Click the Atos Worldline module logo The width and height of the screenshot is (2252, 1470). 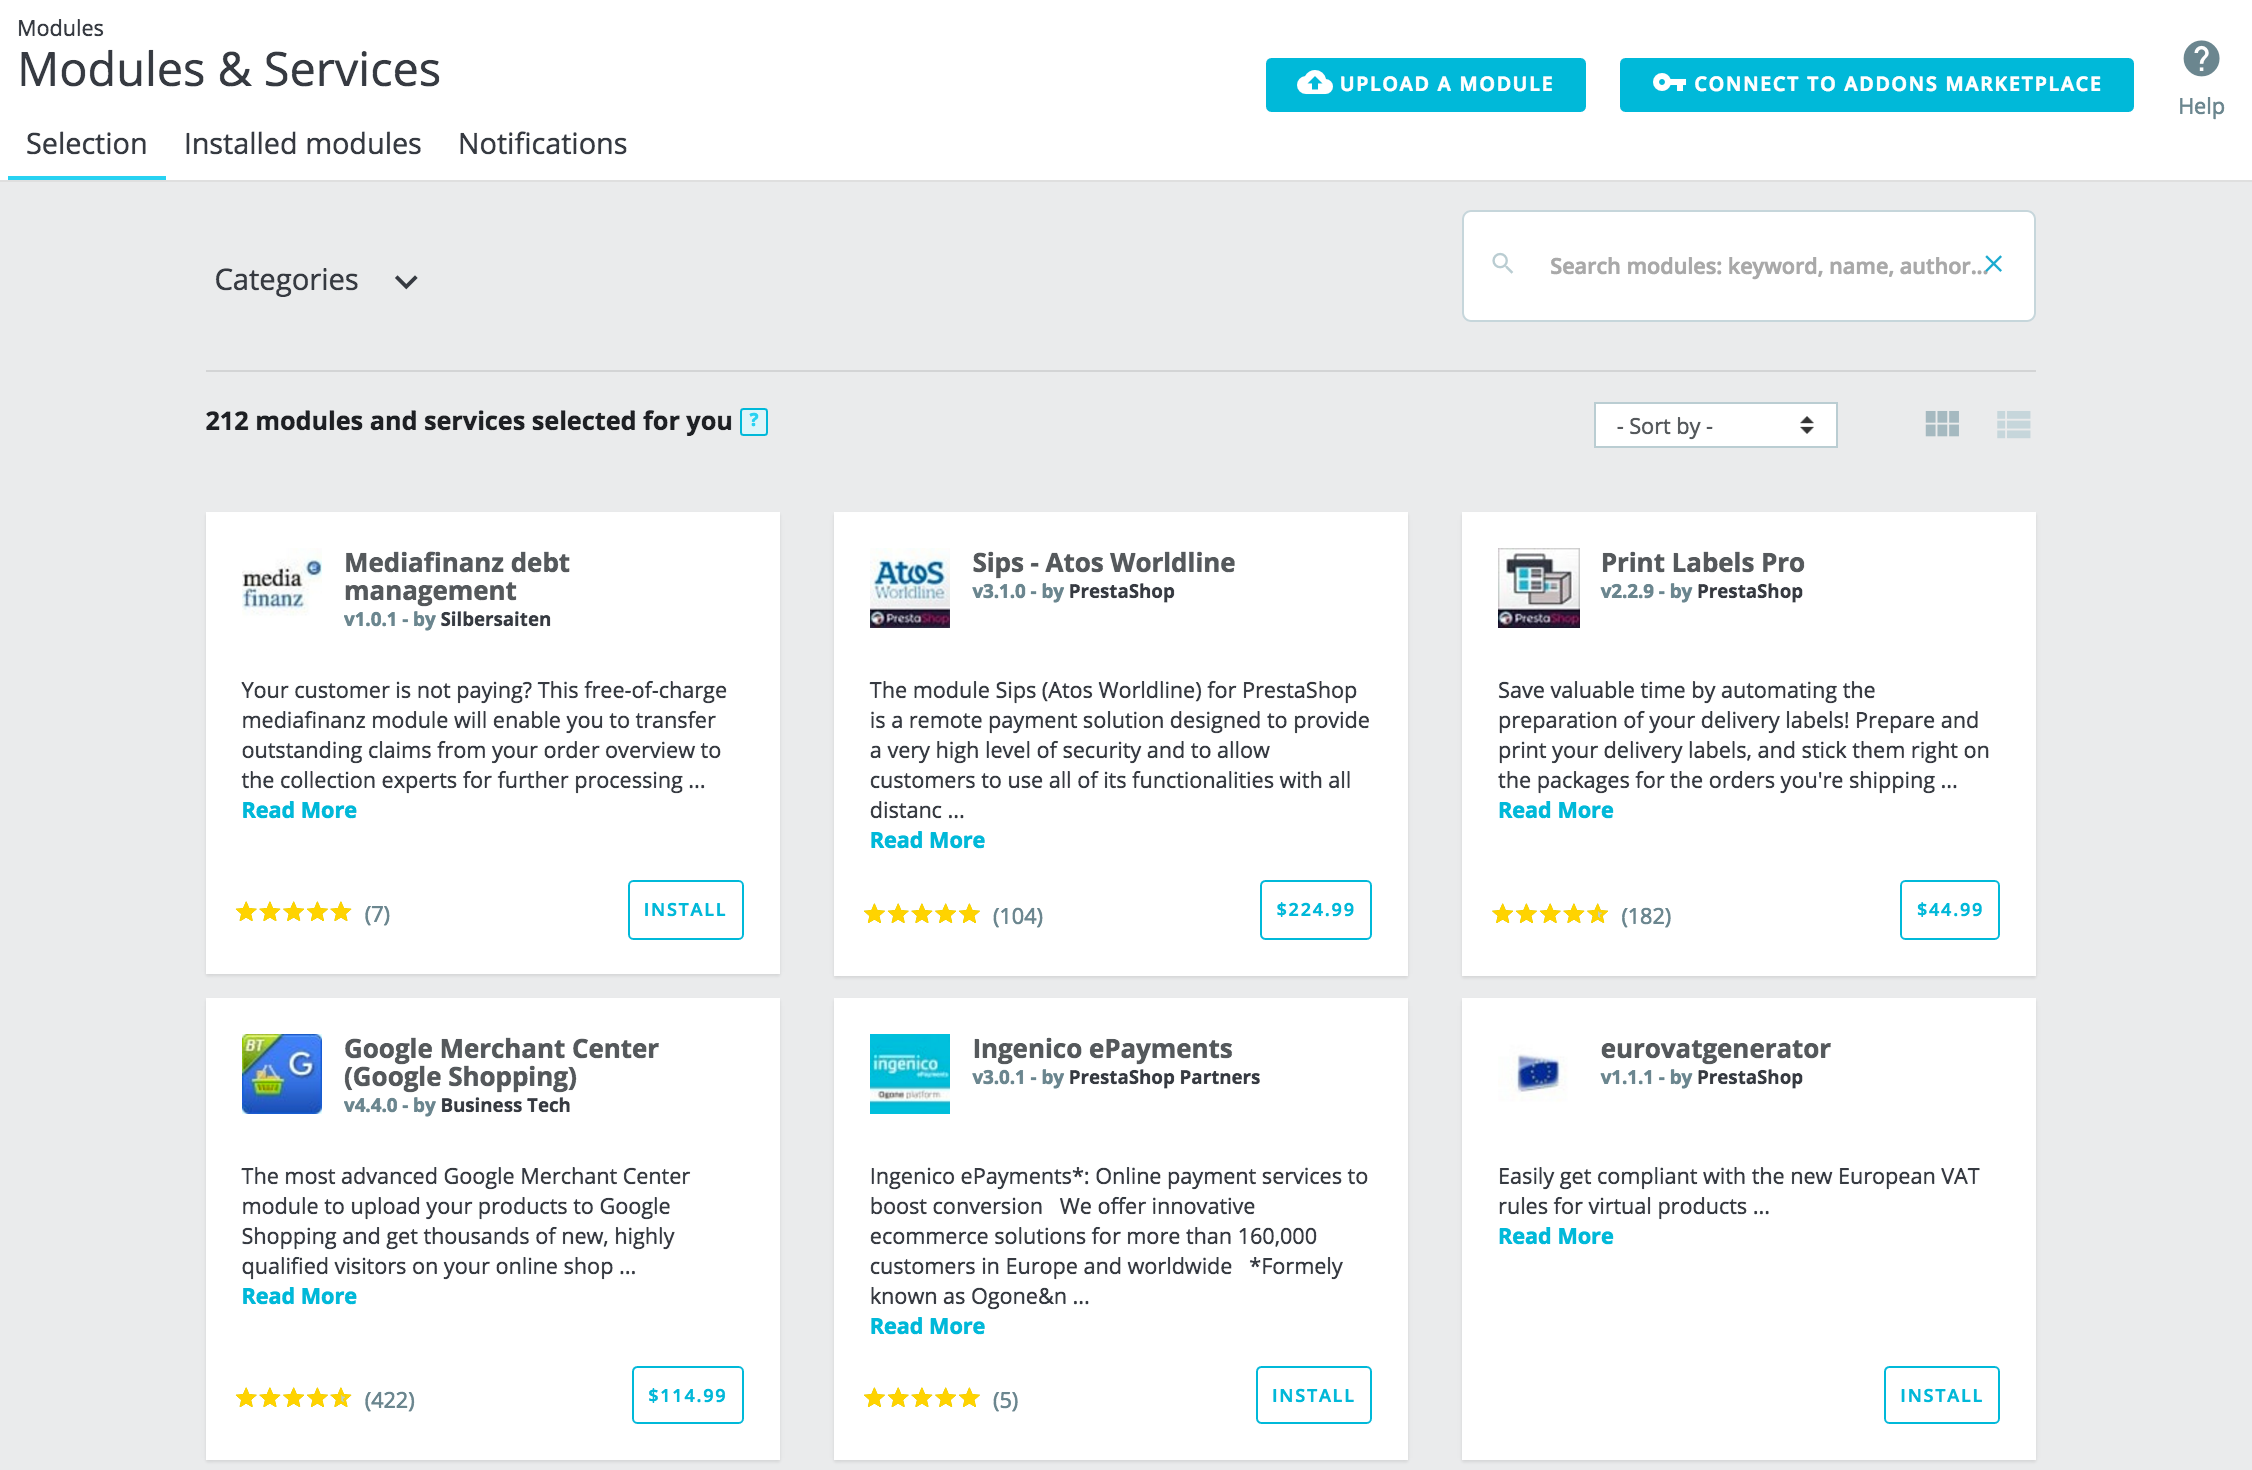click(910, 588)
